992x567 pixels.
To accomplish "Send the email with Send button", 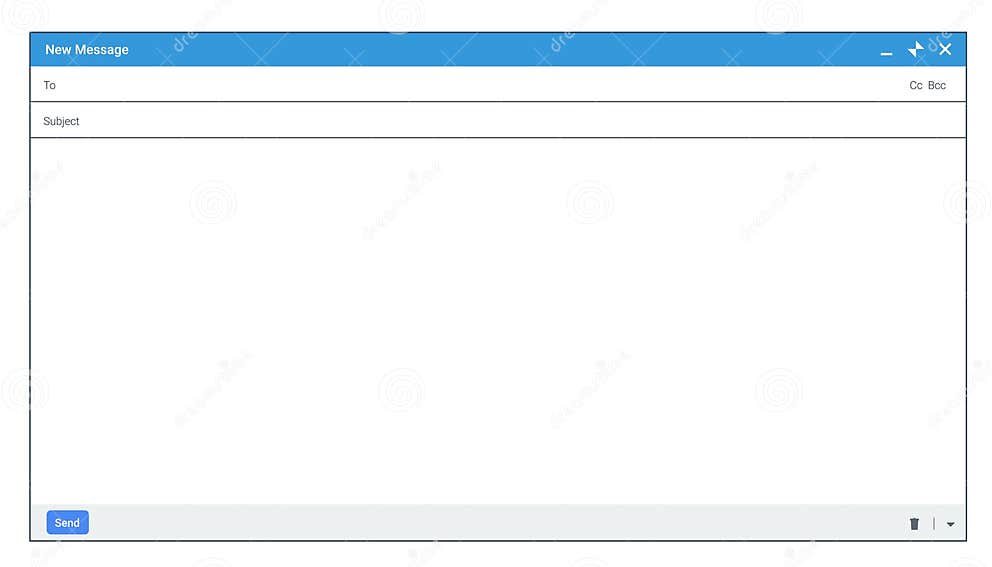I will click(x=67, y=523).
